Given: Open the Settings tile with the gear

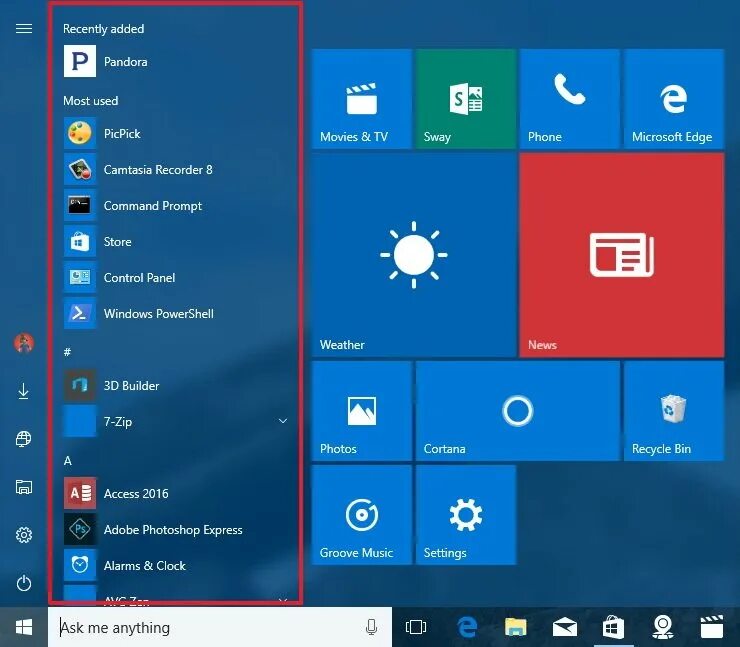Looking at the screenshot, I should 466,515.
